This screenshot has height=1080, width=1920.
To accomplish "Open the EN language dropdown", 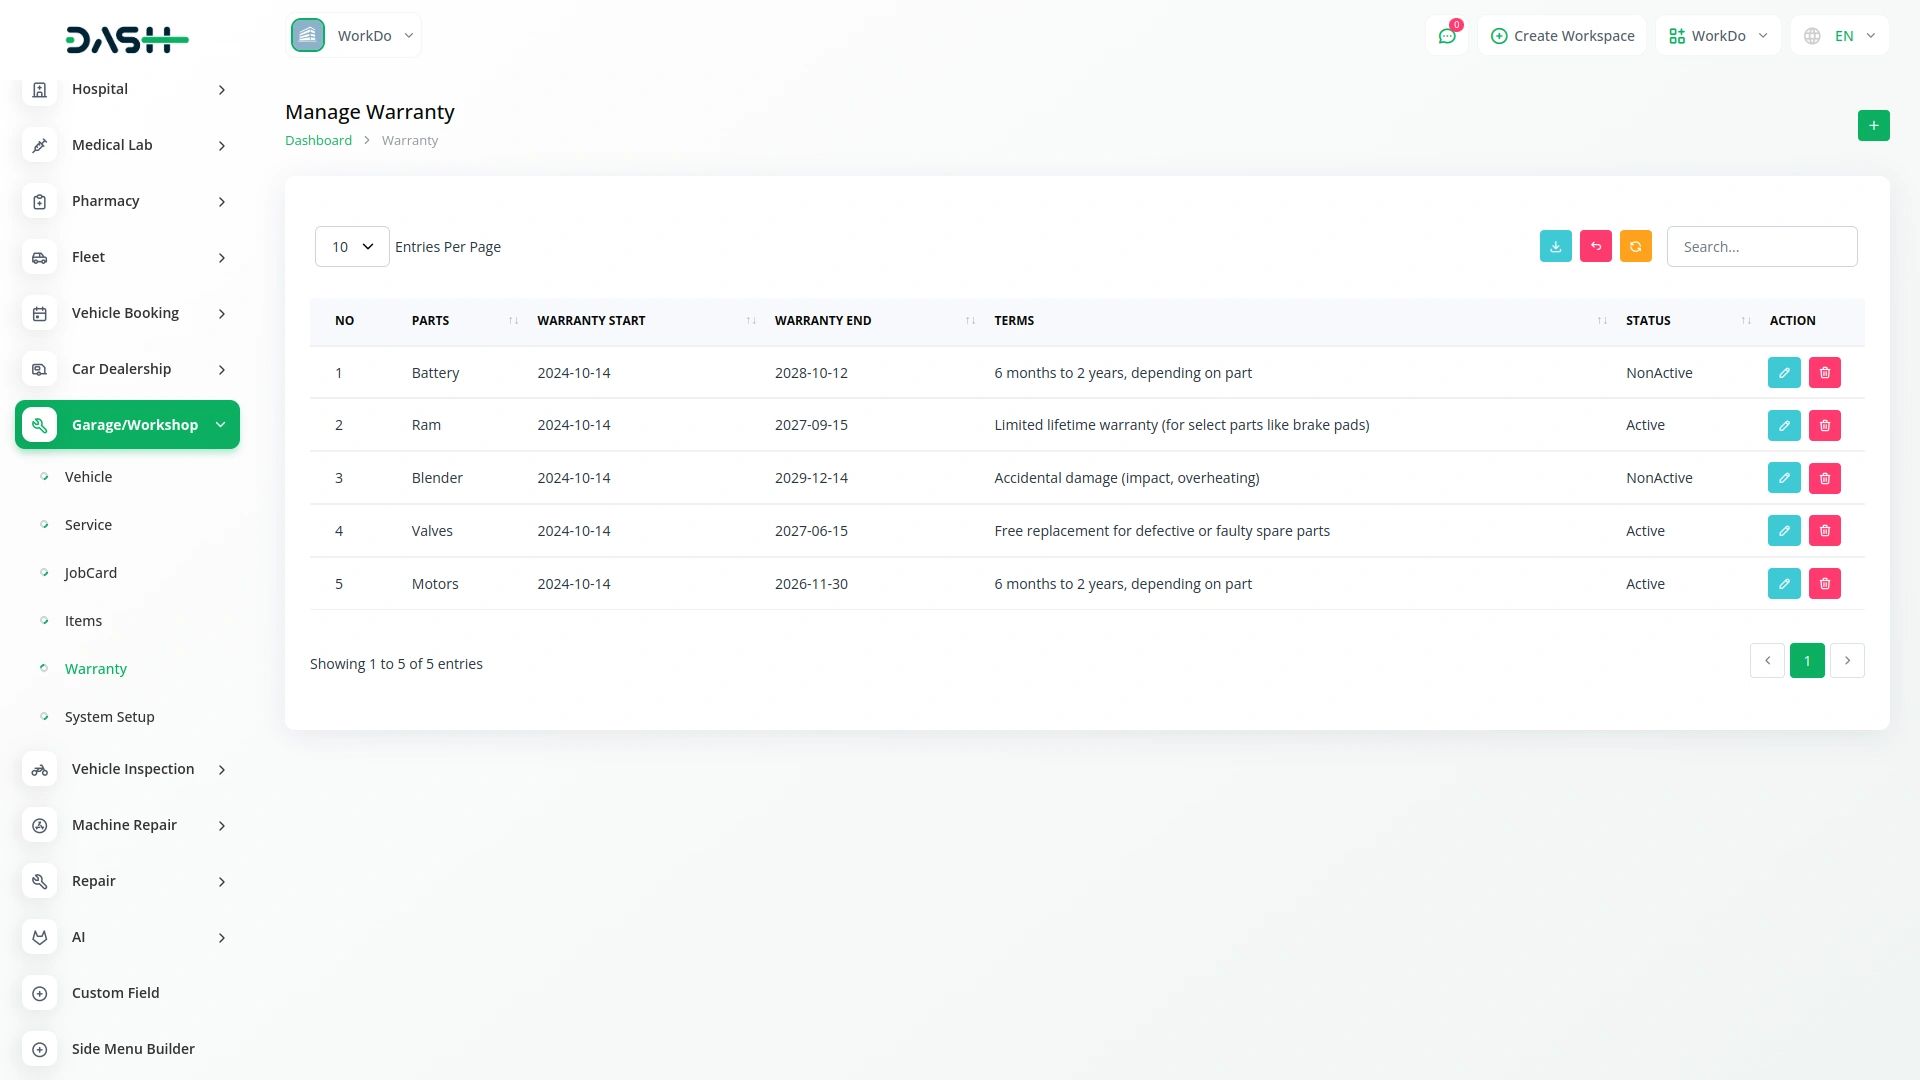I will click(x=1840, y=36).
